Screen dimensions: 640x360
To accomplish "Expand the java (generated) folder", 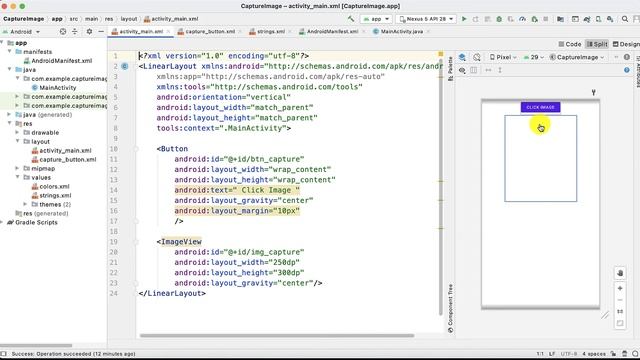I will 9,114.
